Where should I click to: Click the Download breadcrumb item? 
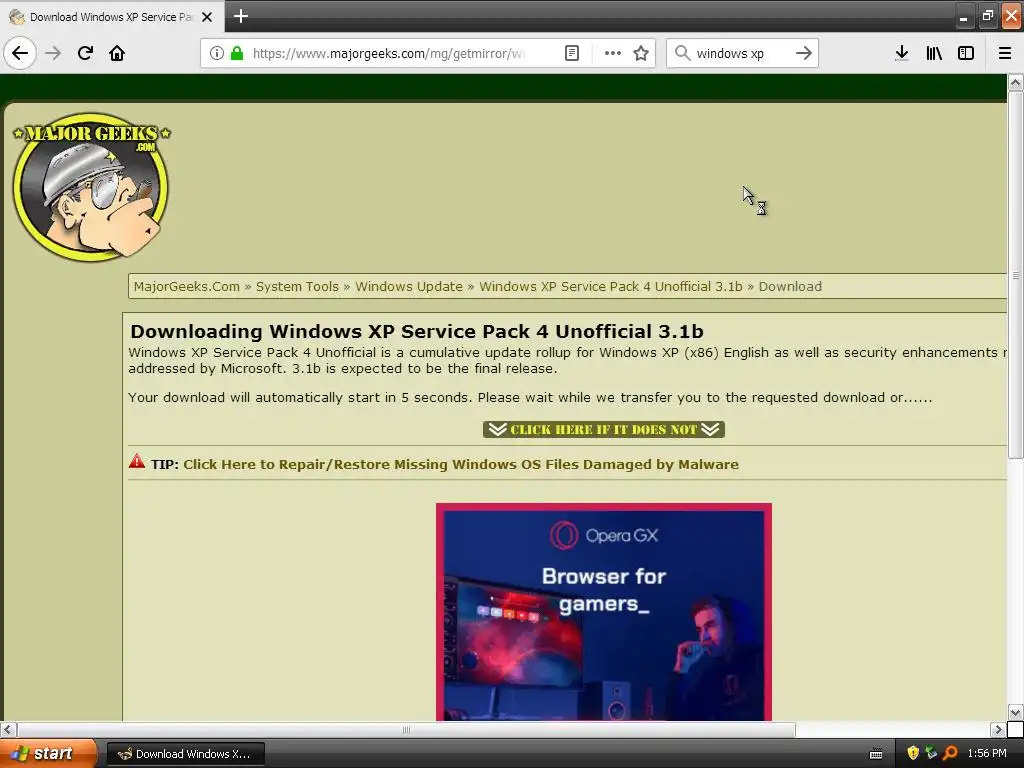pyautogui.click(x=790, y=287)
